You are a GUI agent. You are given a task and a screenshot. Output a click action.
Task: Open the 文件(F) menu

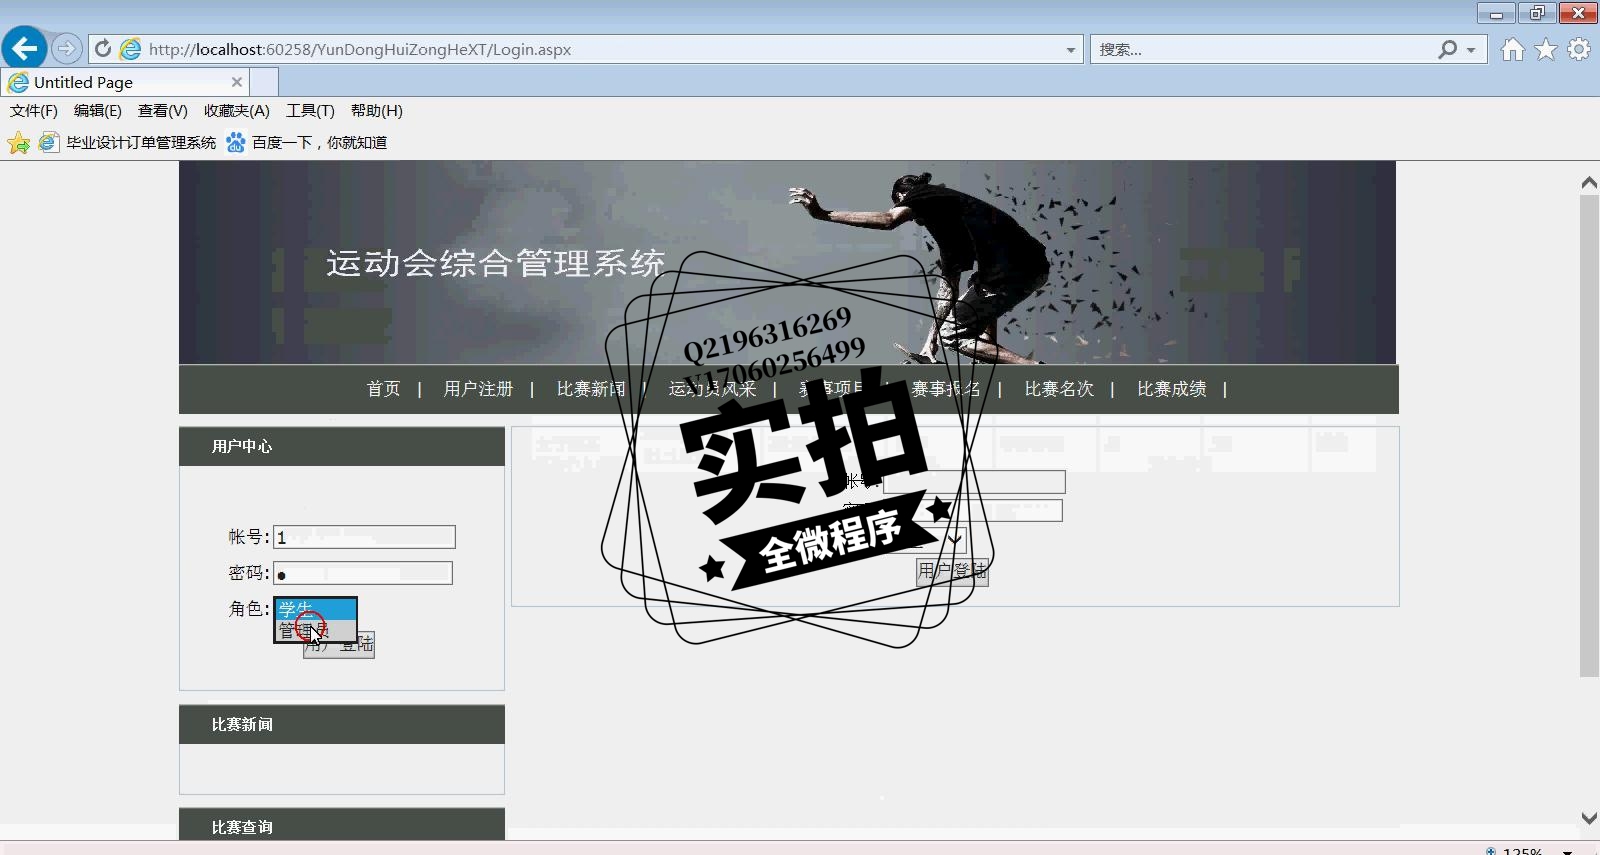34,111
